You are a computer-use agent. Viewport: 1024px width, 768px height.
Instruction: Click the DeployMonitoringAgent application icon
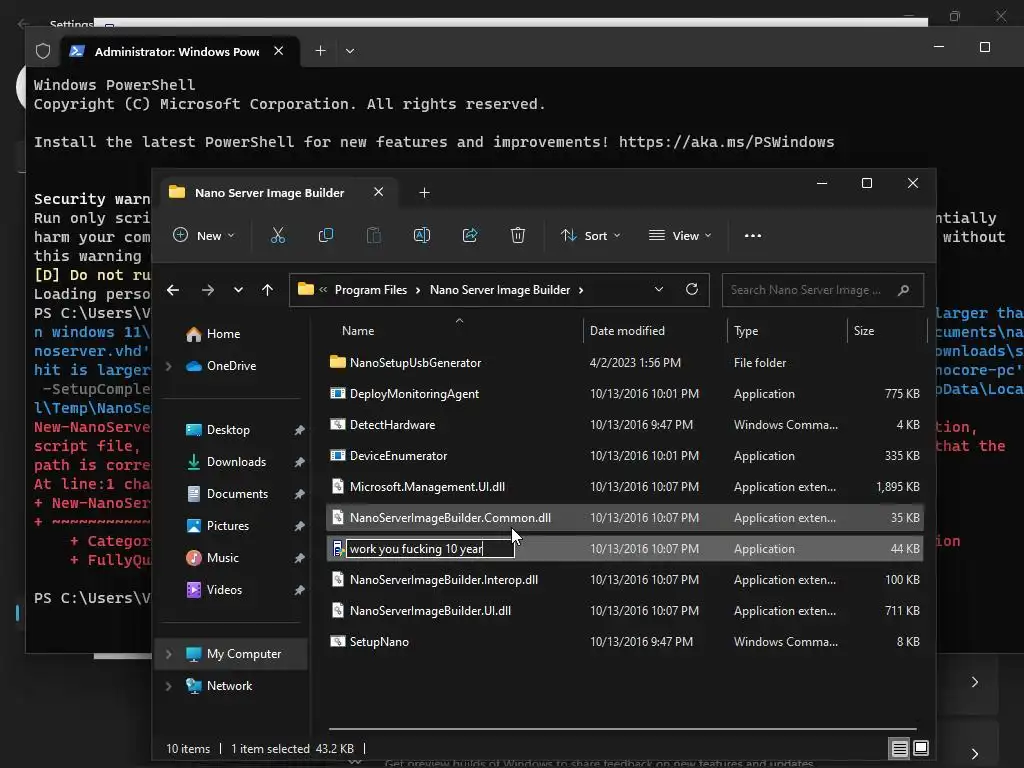[338, 394]
